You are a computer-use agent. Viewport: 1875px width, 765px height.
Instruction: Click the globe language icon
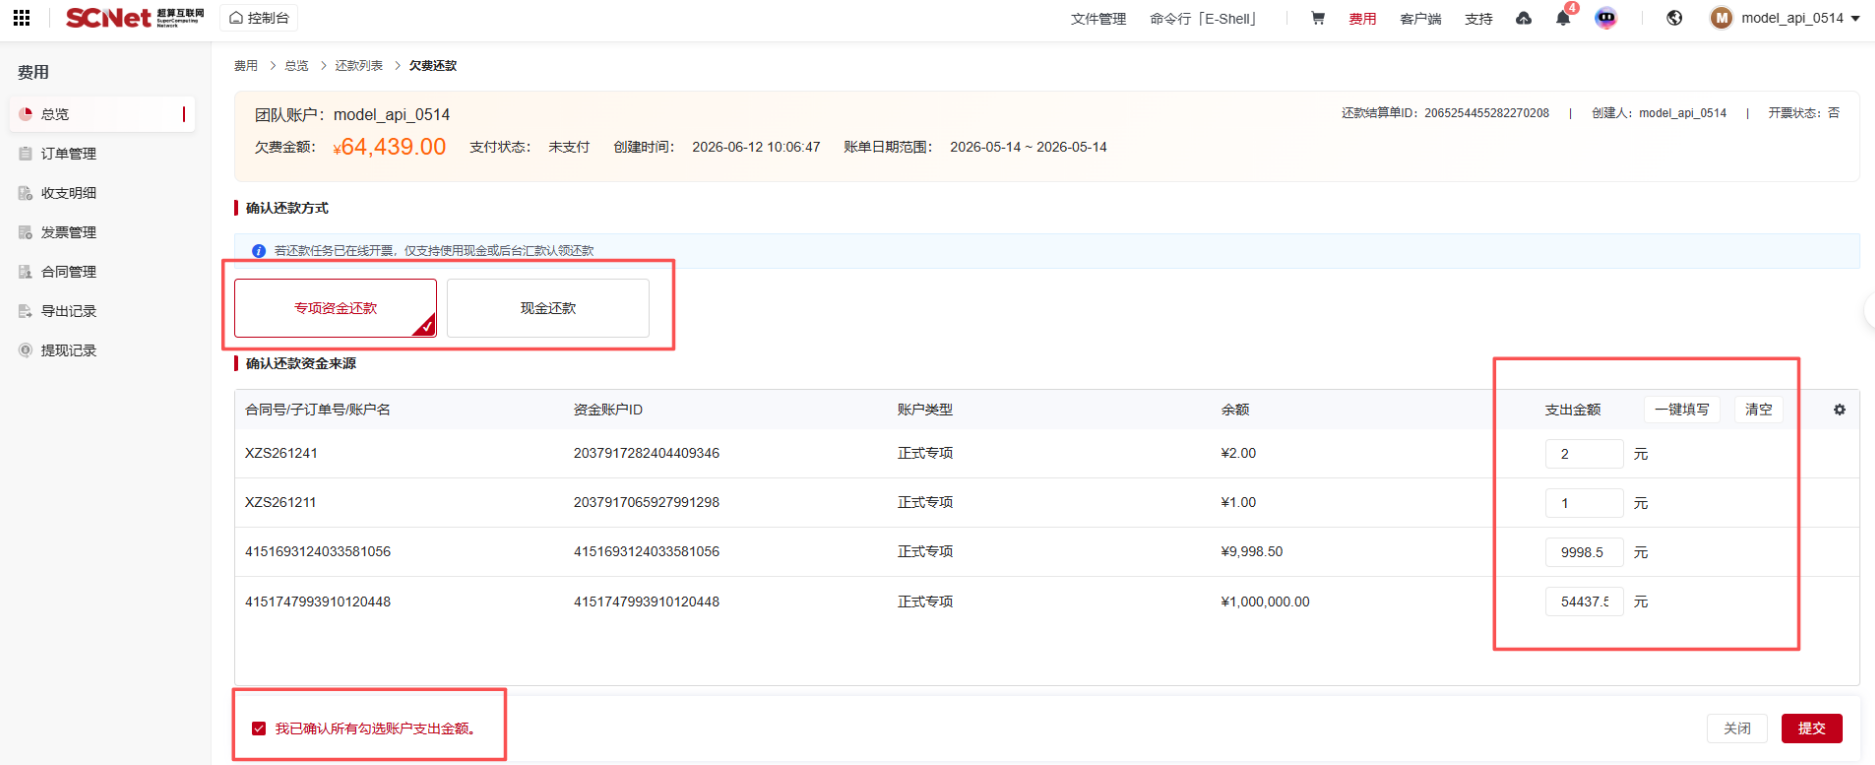click(x=1674, y=18)
